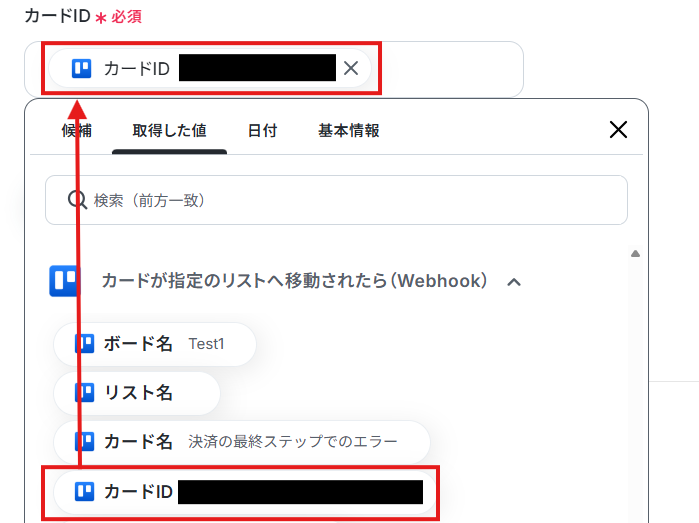This screenshot has width=699, height=523.
Task: Remove the selected カードID chip
Action: [351, 69]
